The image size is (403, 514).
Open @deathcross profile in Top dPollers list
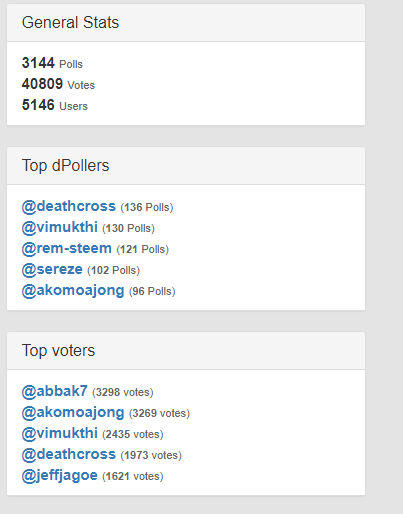tap(69, 206)
